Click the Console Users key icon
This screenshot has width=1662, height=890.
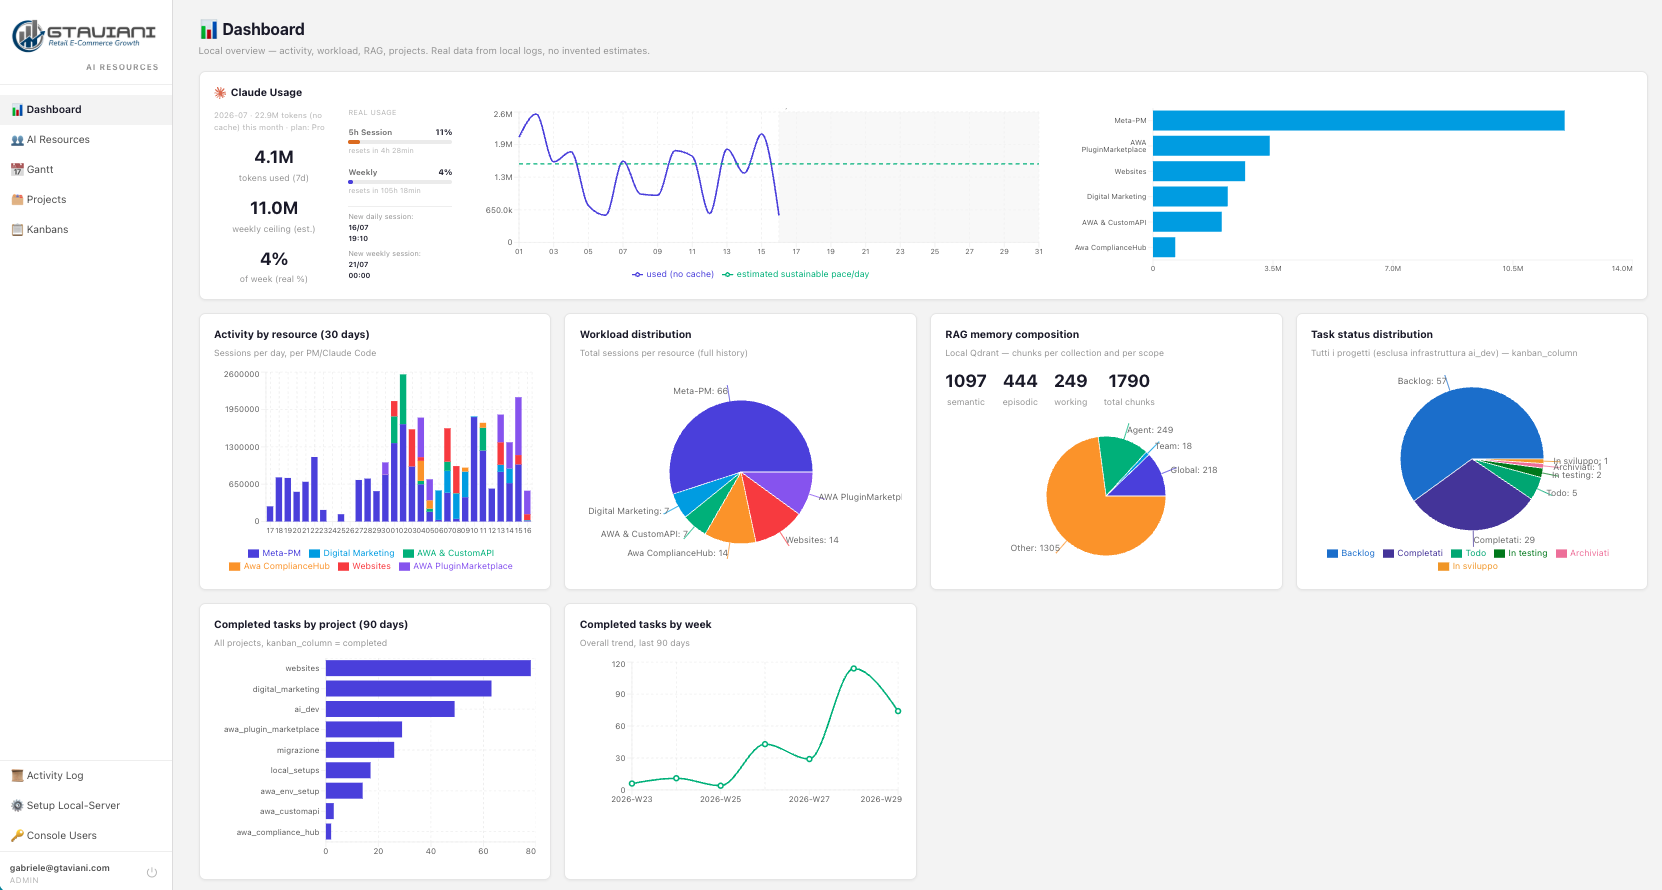point(17,836)
